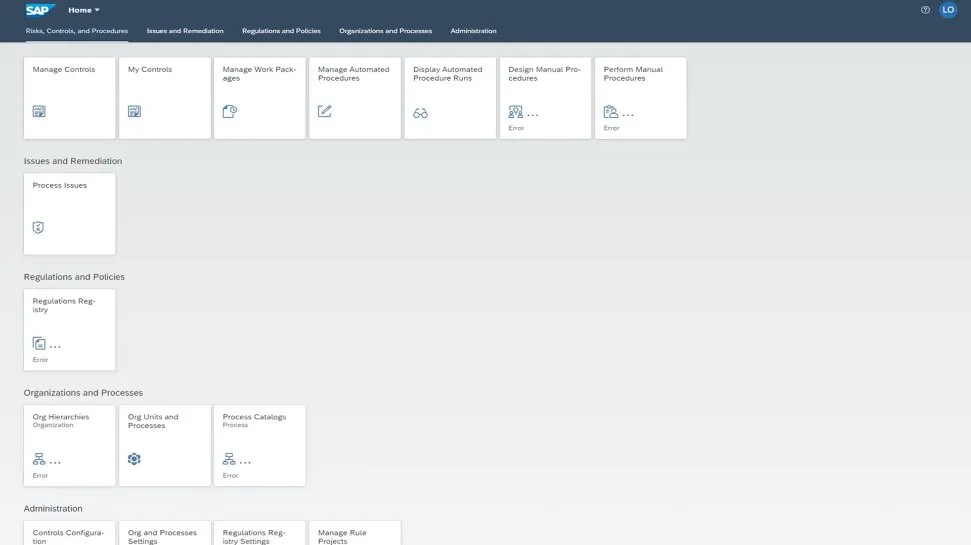Expand the Home dropdown menu
This screenshot has width=971, height=545.
tap(84, 10)
